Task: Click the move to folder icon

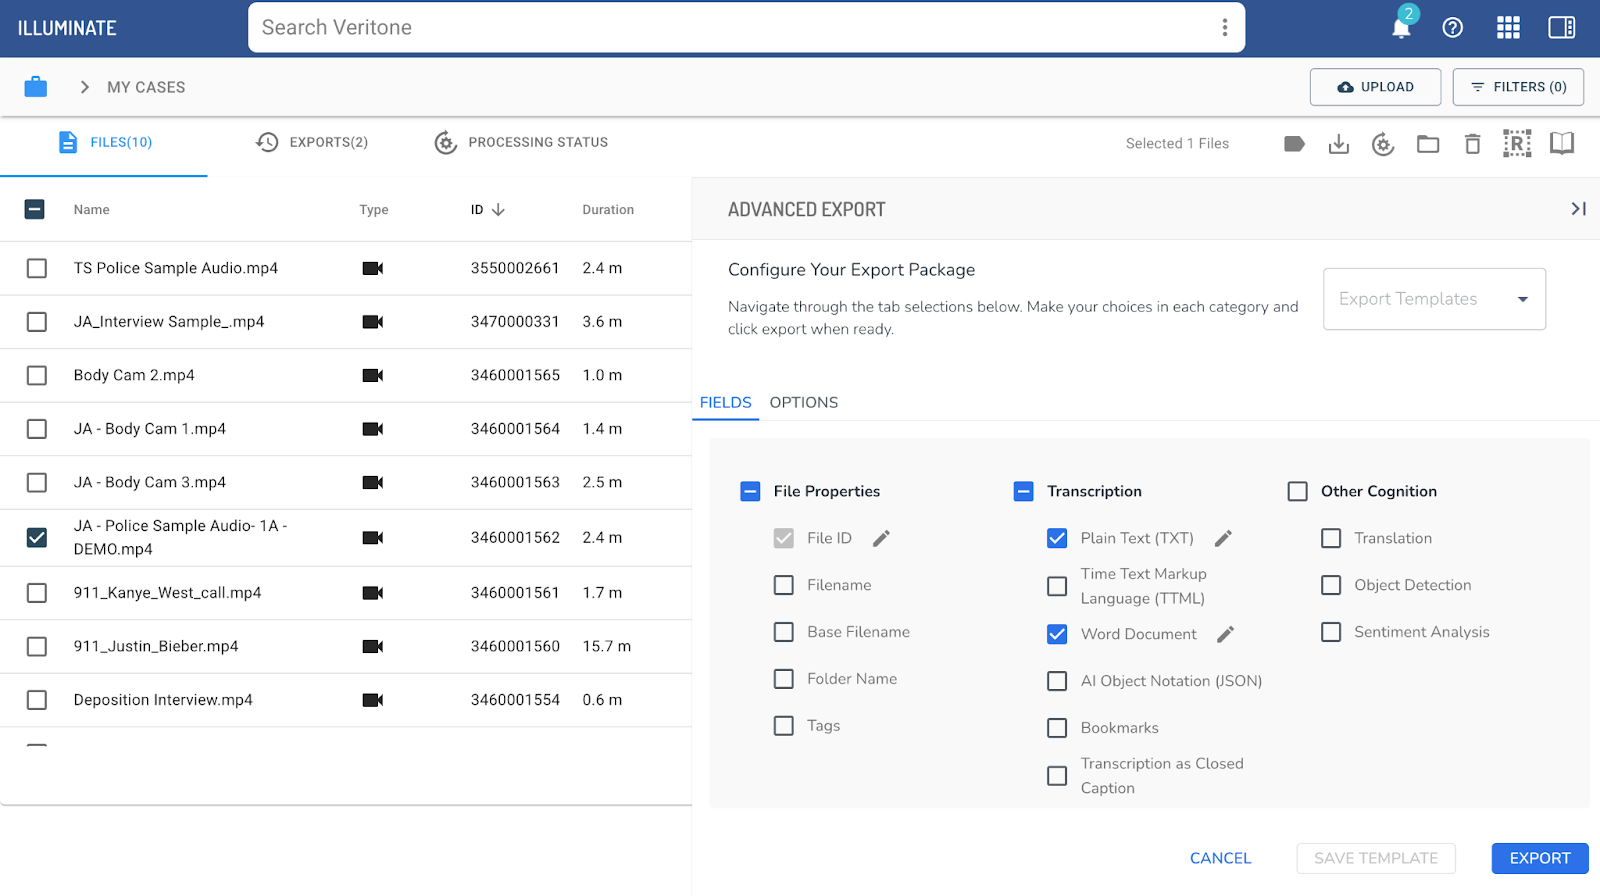Action: [x=1428, y=144]
